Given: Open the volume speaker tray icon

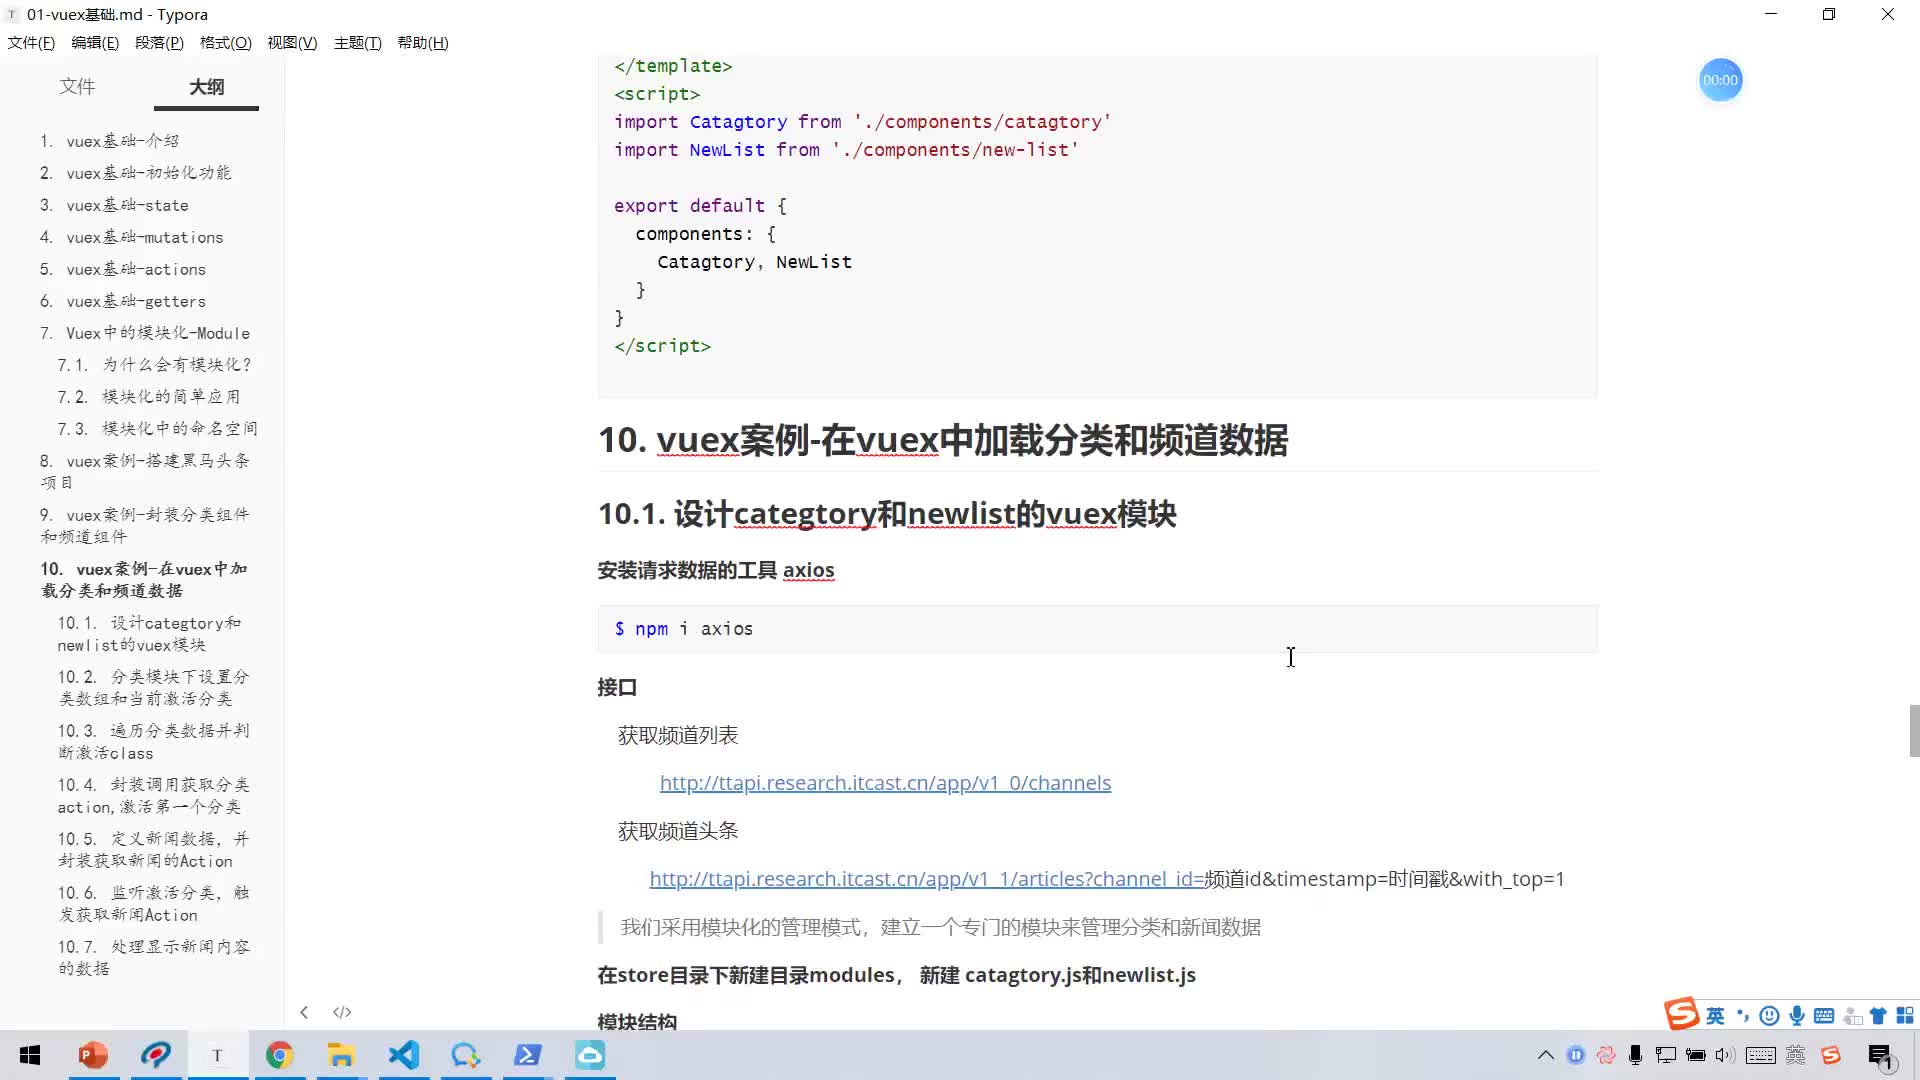Looking at the screenshot, I should click(x=1725, y=1055).
